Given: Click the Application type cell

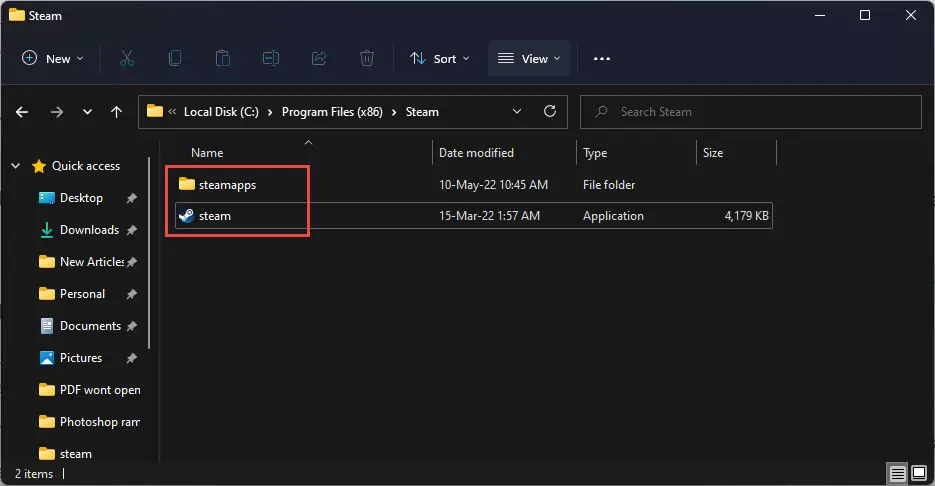Looking at the screenshot, I should click(x=613, y=216).
